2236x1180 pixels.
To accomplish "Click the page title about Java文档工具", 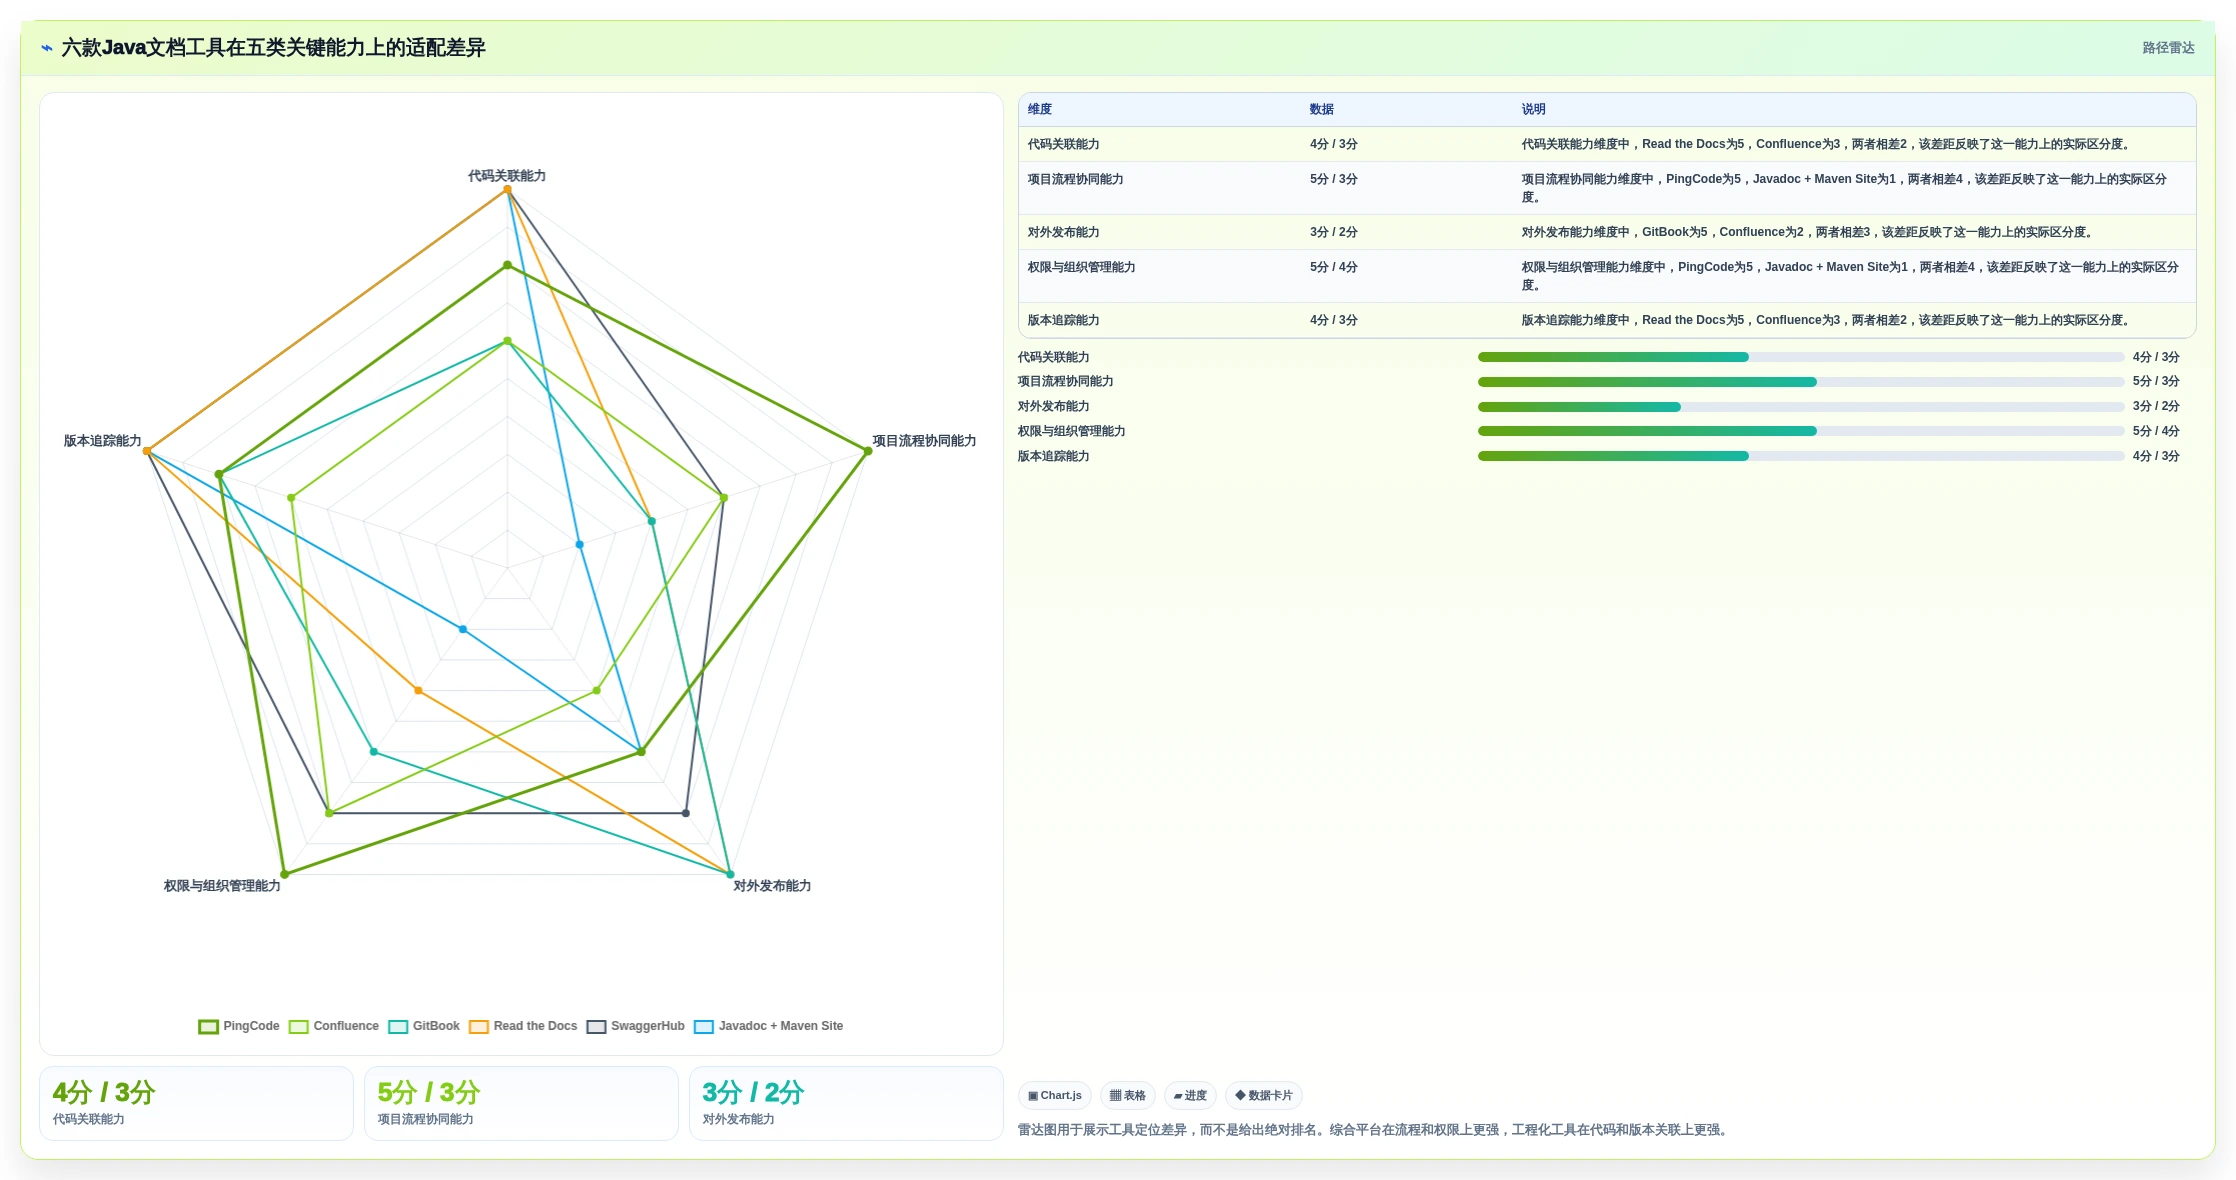I will 273,48.
